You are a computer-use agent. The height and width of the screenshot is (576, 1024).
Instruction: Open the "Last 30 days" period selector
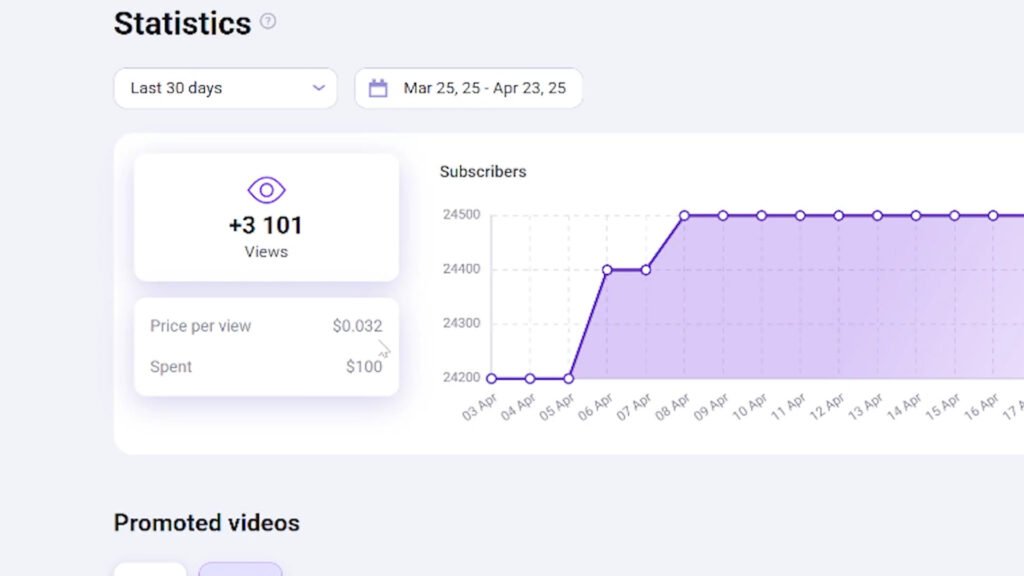pos(225,88)
